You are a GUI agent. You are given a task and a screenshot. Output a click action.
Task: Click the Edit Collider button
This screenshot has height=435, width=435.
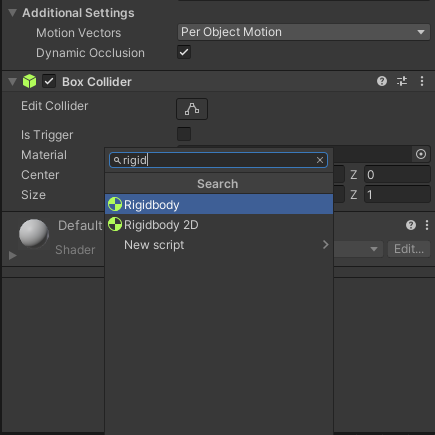[192, 109]
